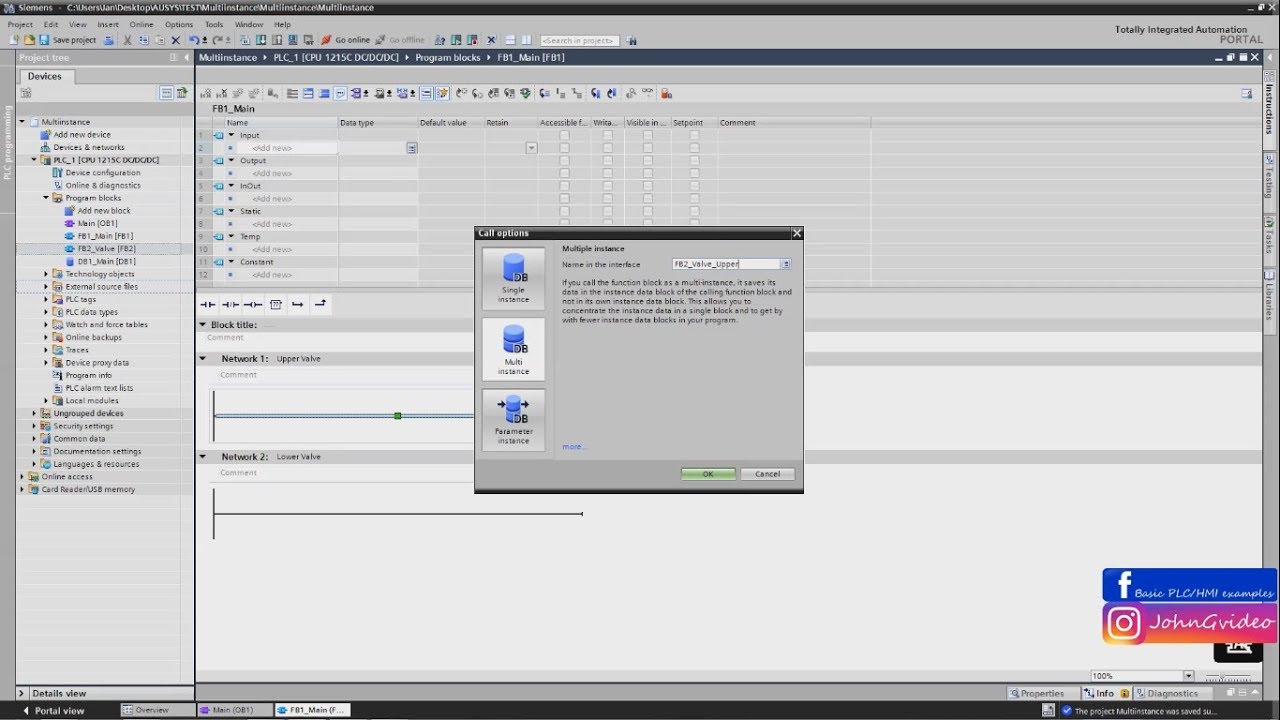Viewport: 1280px width, 720px height.
Task: Click Cancel in Call options dialog
Action: 768,474
